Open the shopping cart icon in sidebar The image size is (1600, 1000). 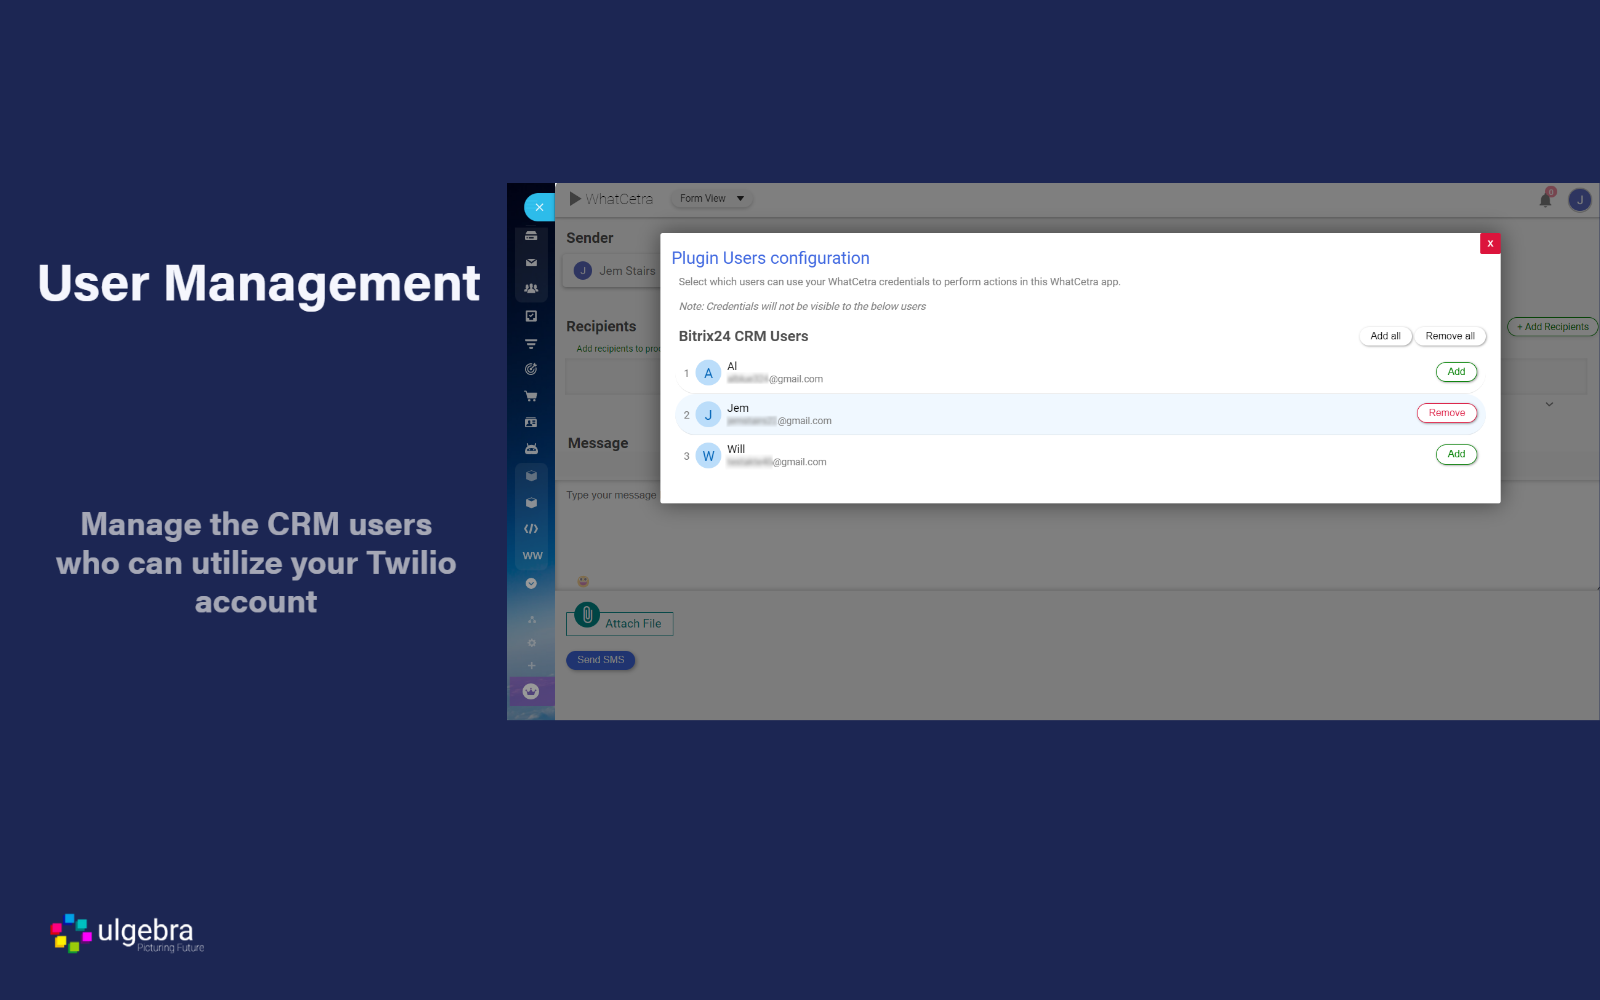point(531,396)
